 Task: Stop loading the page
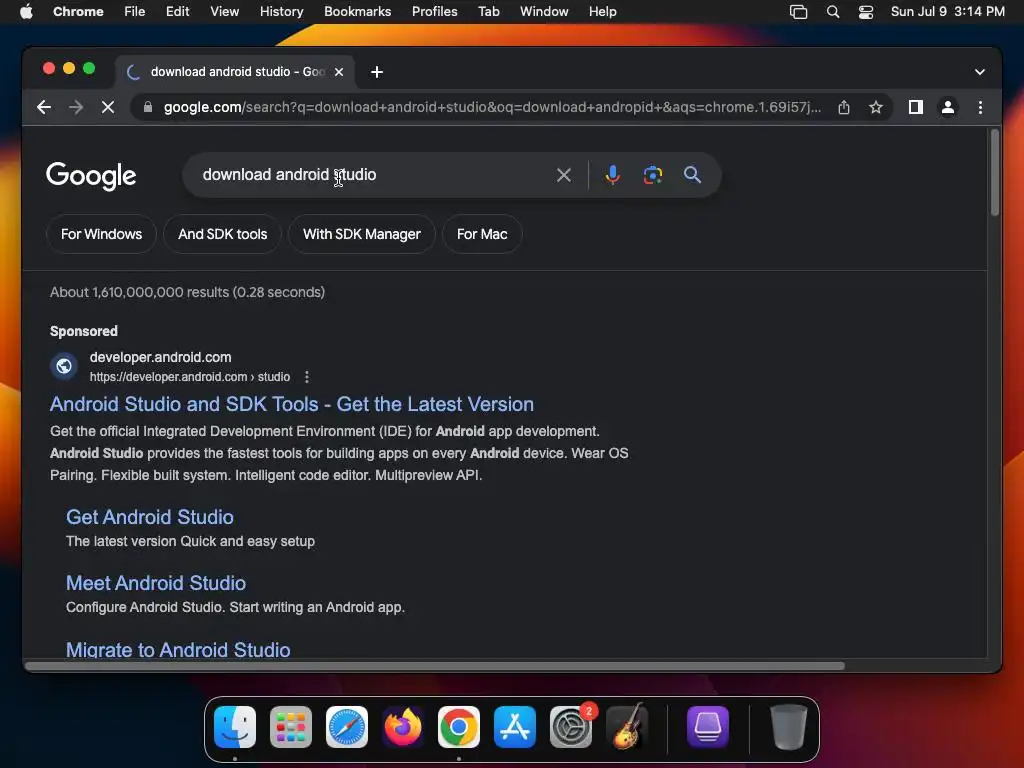(108, 107)
